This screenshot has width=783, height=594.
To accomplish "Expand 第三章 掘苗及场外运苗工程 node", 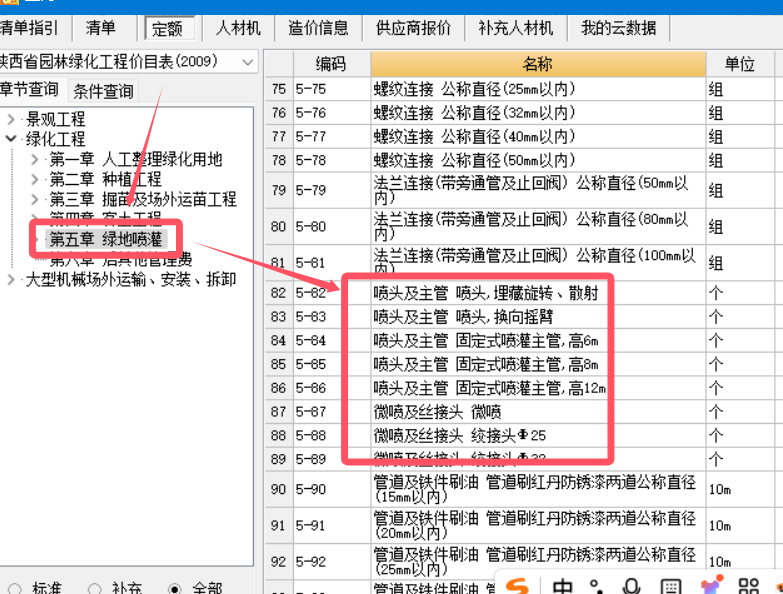I will pyautogui.click(x=34, y=199).
